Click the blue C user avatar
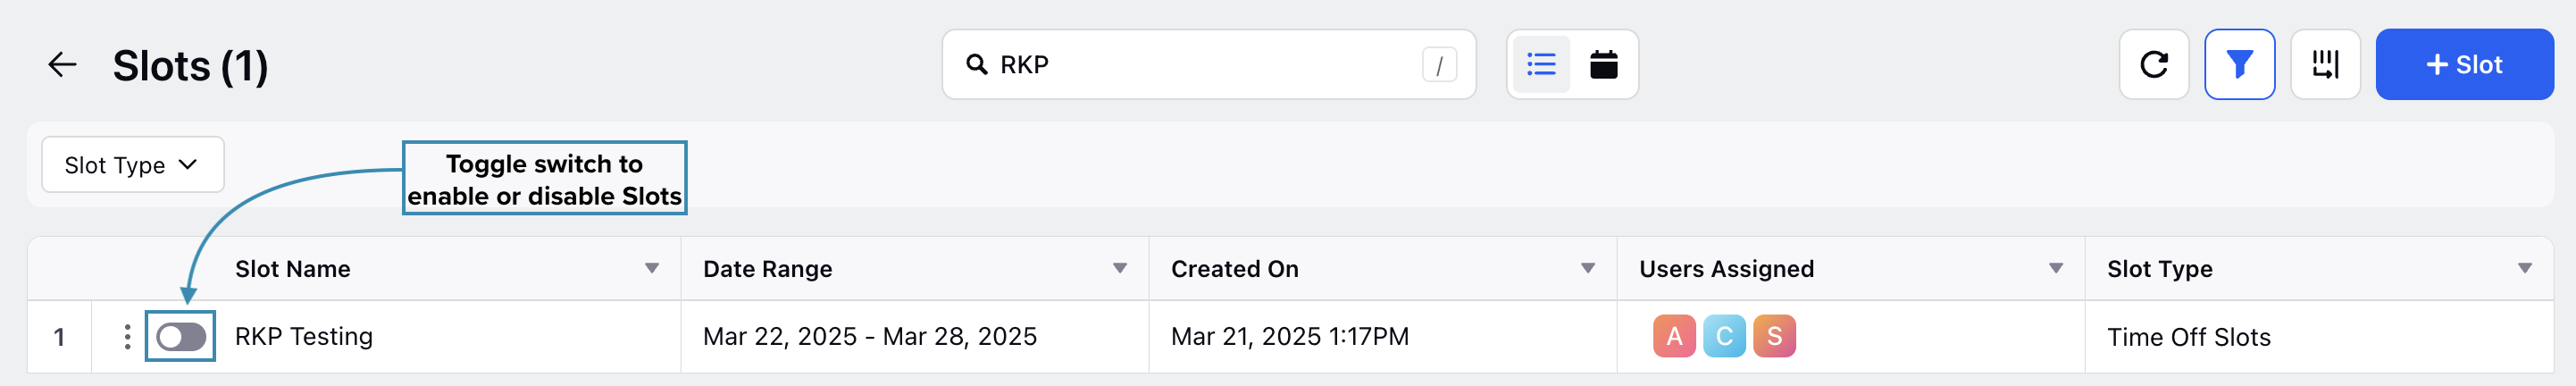2576x386 pixels. pyautogui.click(x=1724, y=337)
